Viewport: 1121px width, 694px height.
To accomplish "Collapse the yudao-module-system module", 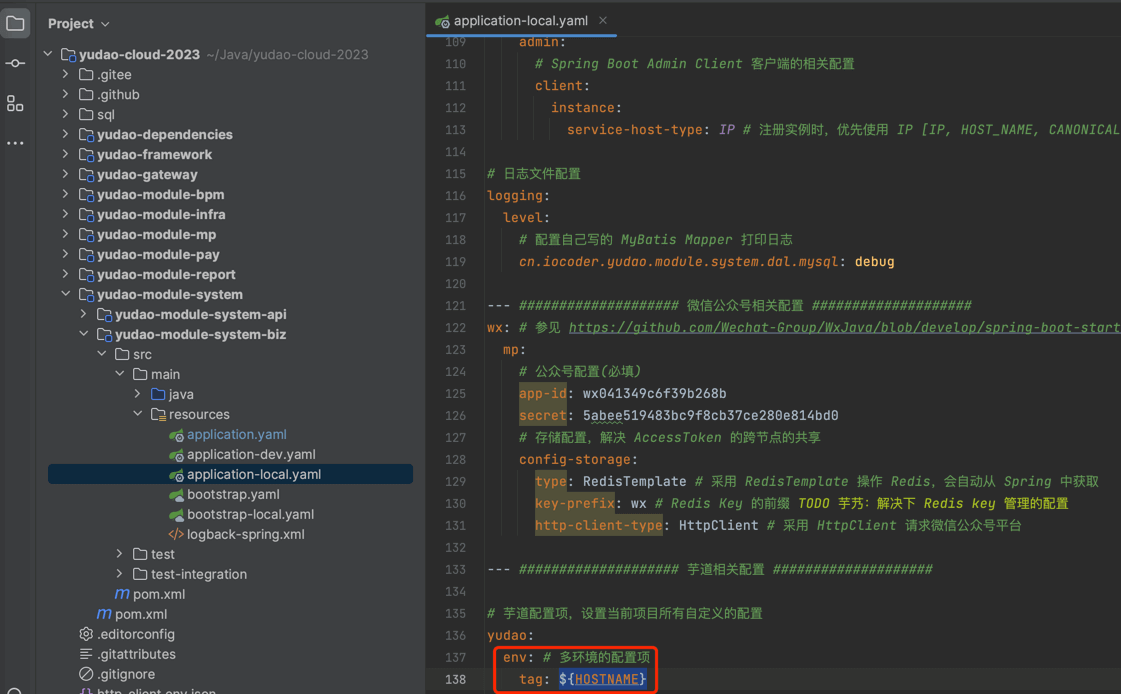I will pyautogui.click(x=66, y=294).
